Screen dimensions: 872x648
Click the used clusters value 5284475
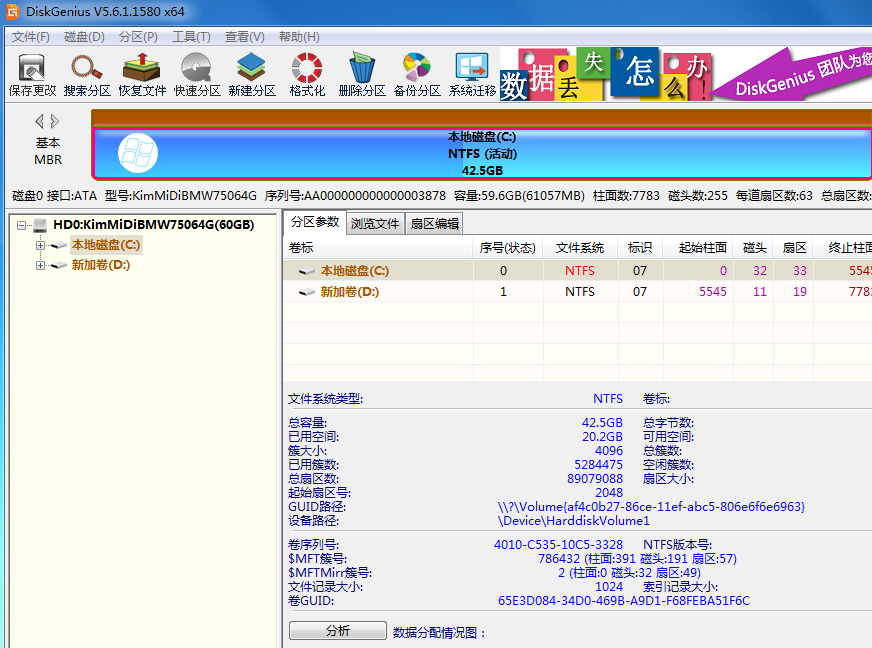point(598,464)
